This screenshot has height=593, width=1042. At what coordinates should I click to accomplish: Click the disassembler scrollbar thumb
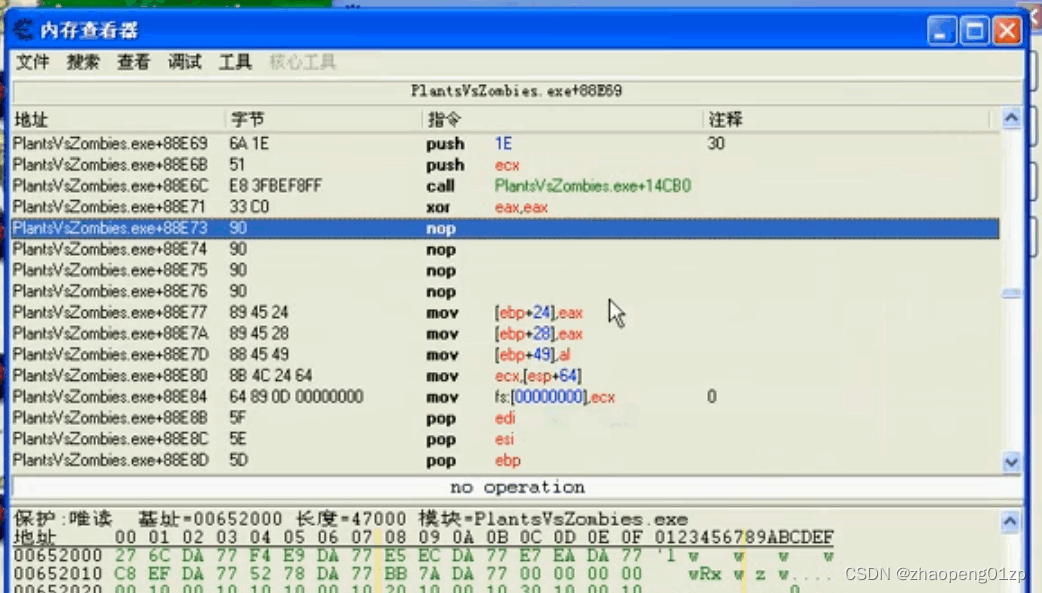click(x=1011, y=293)
